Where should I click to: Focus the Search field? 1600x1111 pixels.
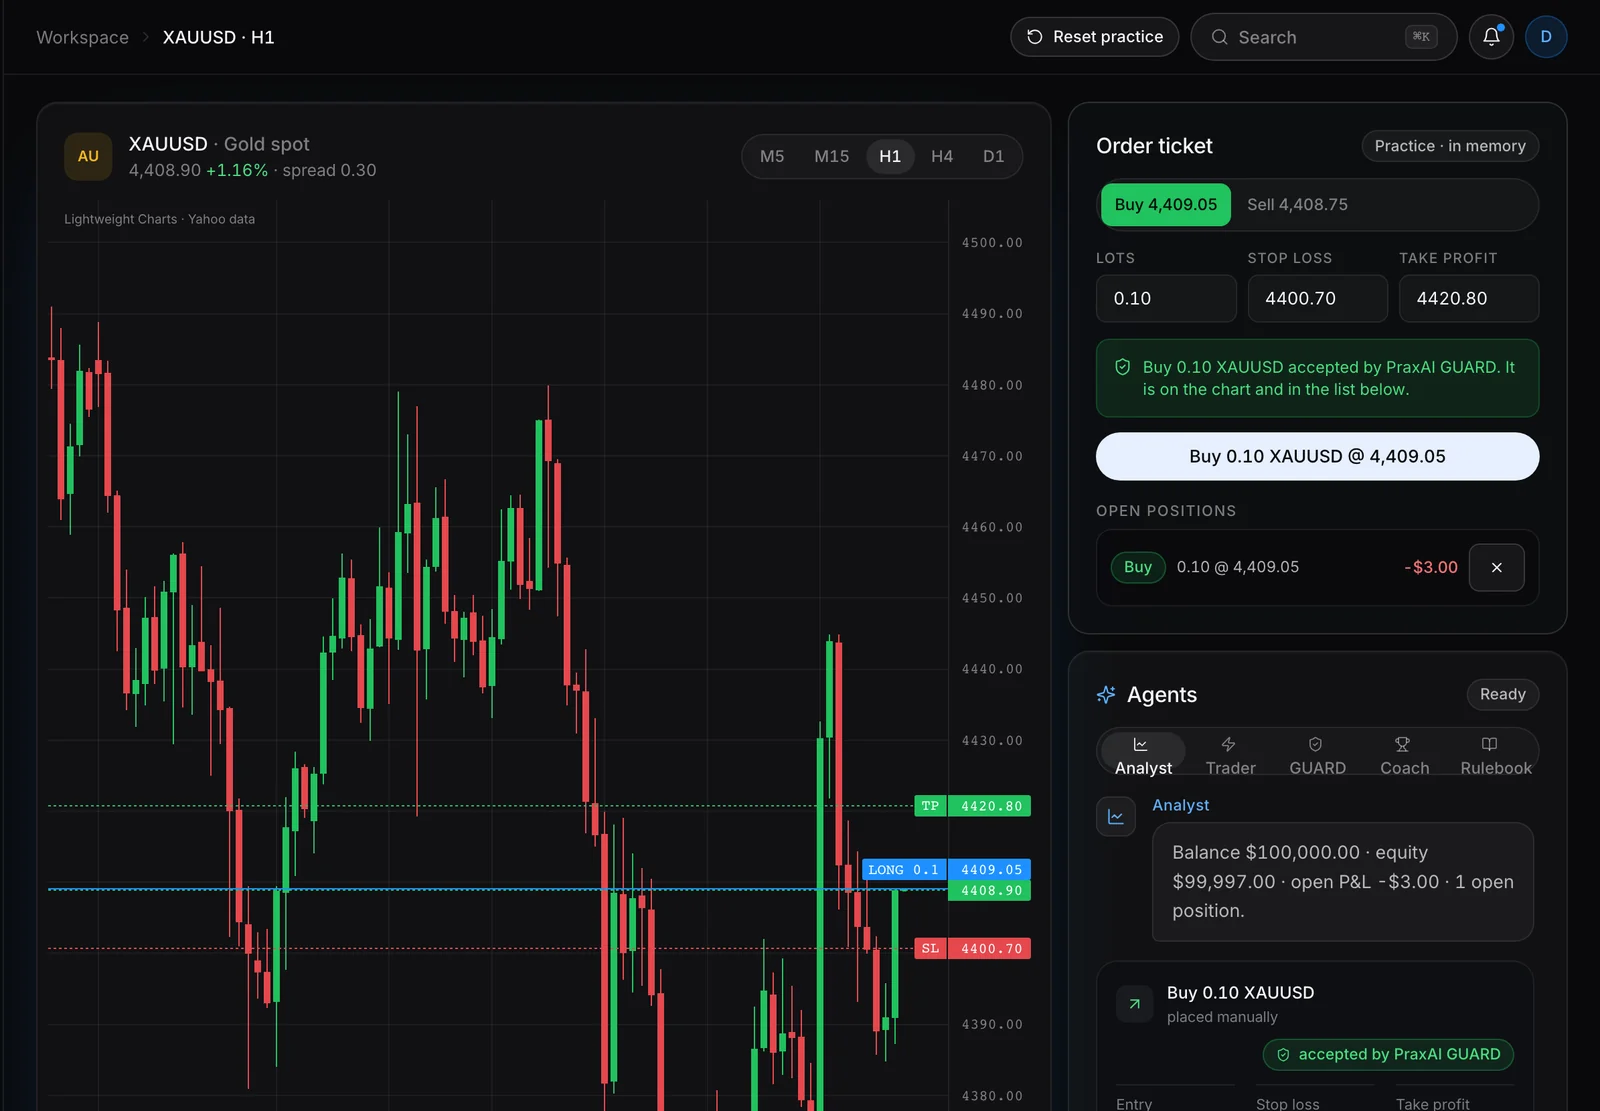[x=1323, y=37]
